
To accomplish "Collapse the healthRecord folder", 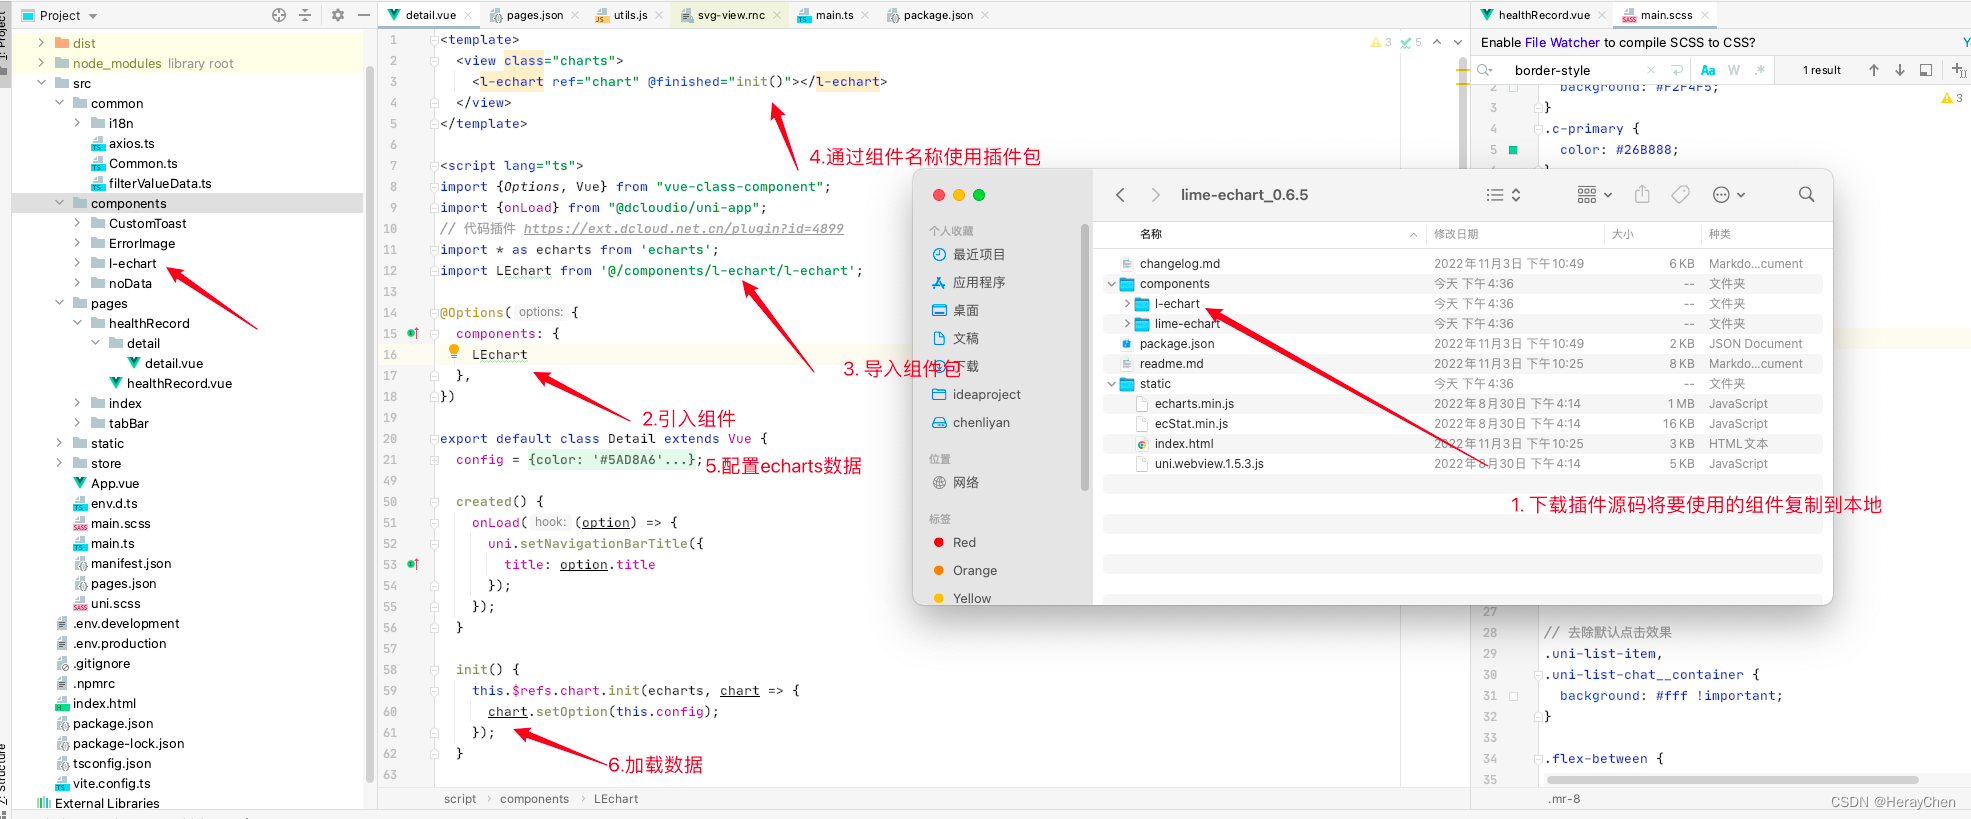I will (77, 323).
